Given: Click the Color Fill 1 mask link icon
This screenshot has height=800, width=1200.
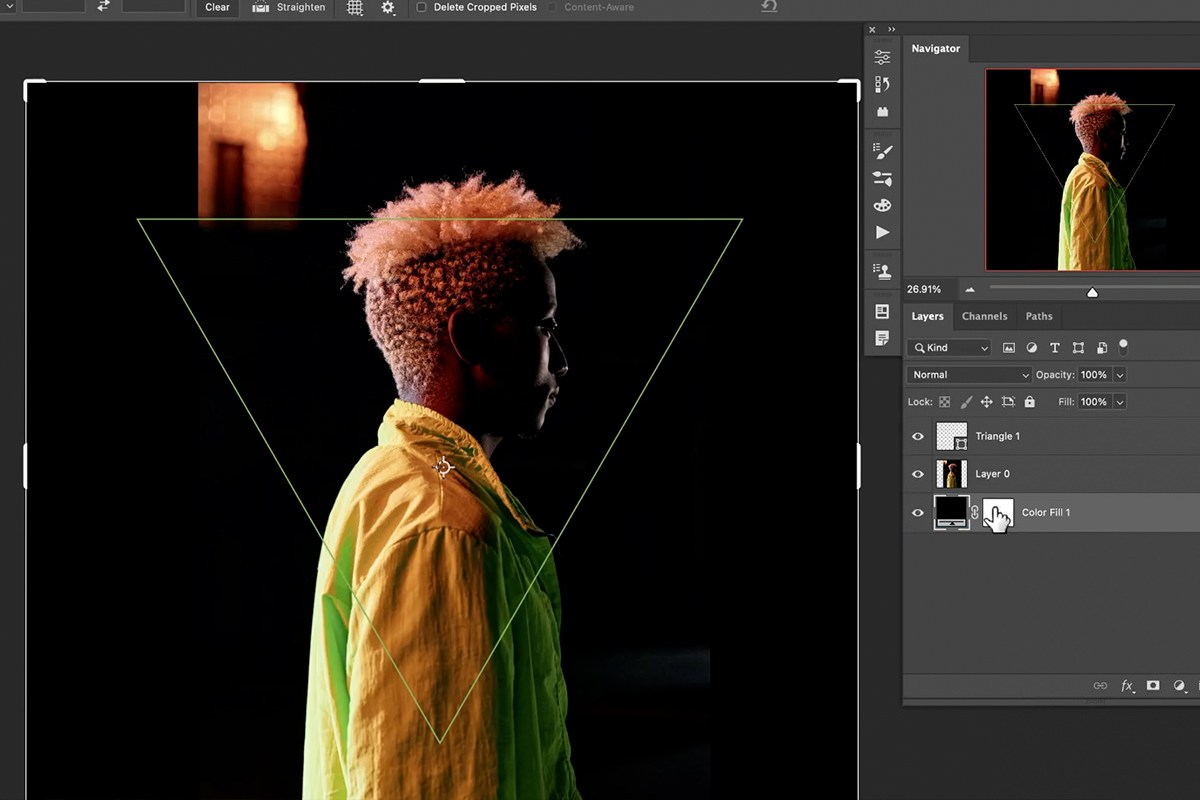Looking at the screenshot, I should (976, 512).
